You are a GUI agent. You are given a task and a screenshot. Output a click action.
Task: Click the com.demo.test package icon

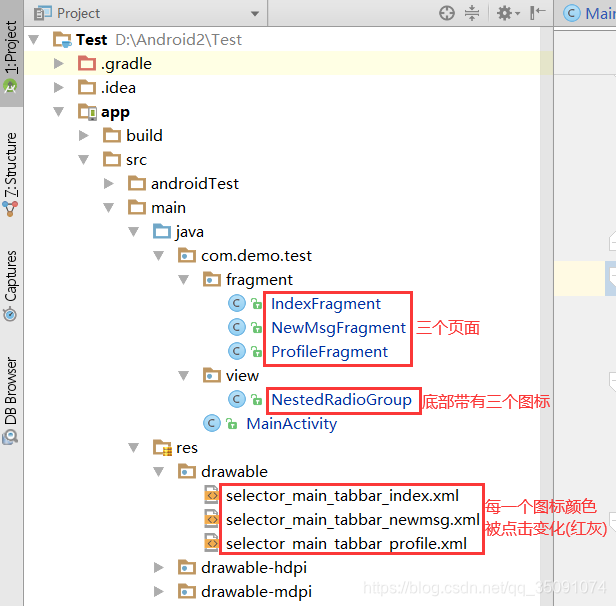tap(187, 256)
